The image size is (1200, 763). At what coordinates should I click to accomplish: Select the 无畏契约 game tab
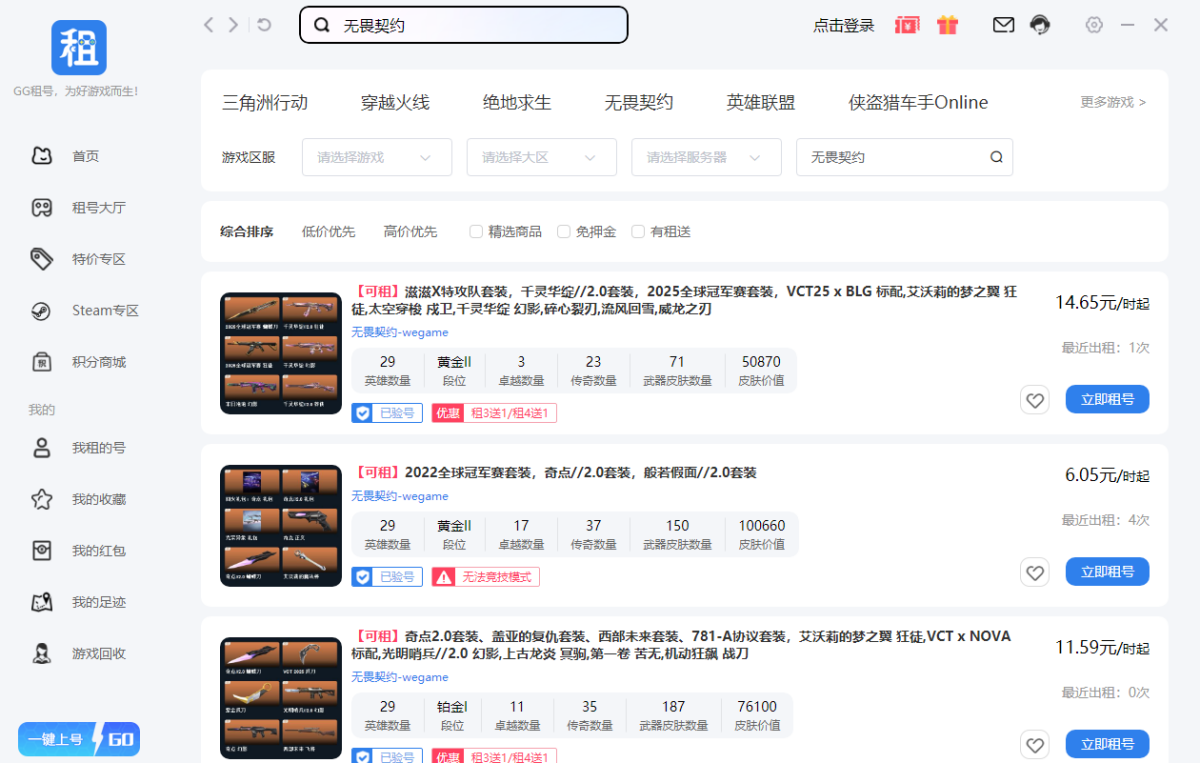click(639, 102)
